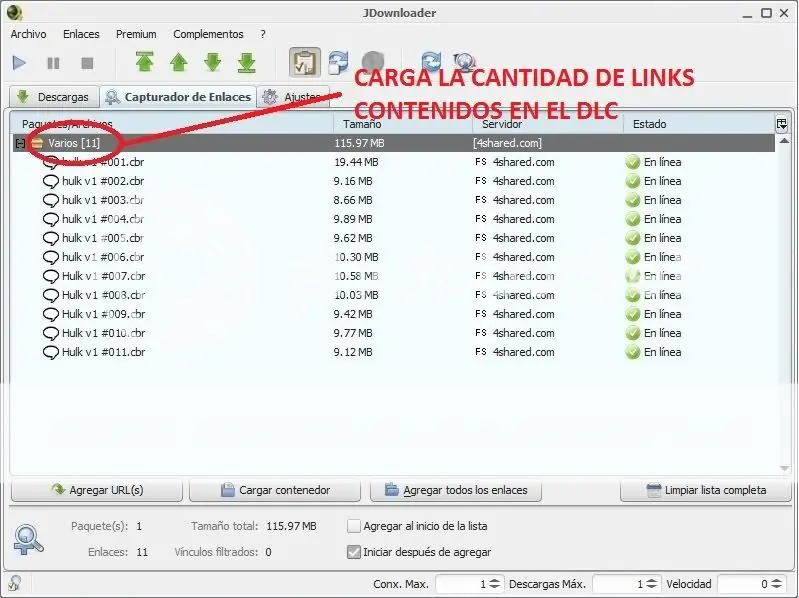Viewport: 799px width, 598px height.
Task: Switch to the Ajustes tab
Action: tap(293, 97)
